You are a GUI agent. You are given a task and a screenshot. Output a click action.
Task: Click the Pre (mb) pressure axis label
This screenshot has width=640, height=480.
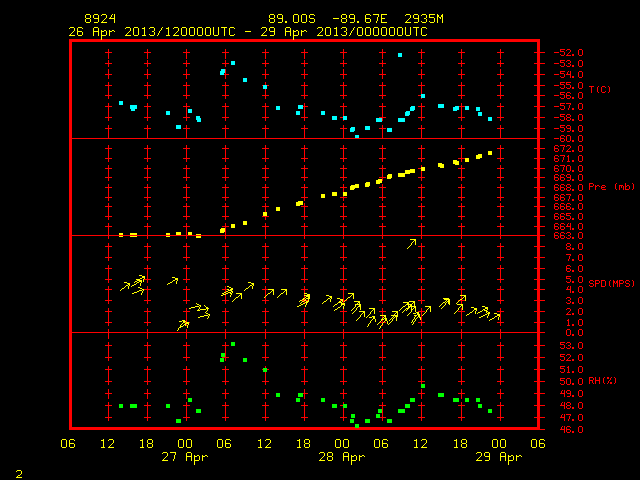tap(611, 187)
